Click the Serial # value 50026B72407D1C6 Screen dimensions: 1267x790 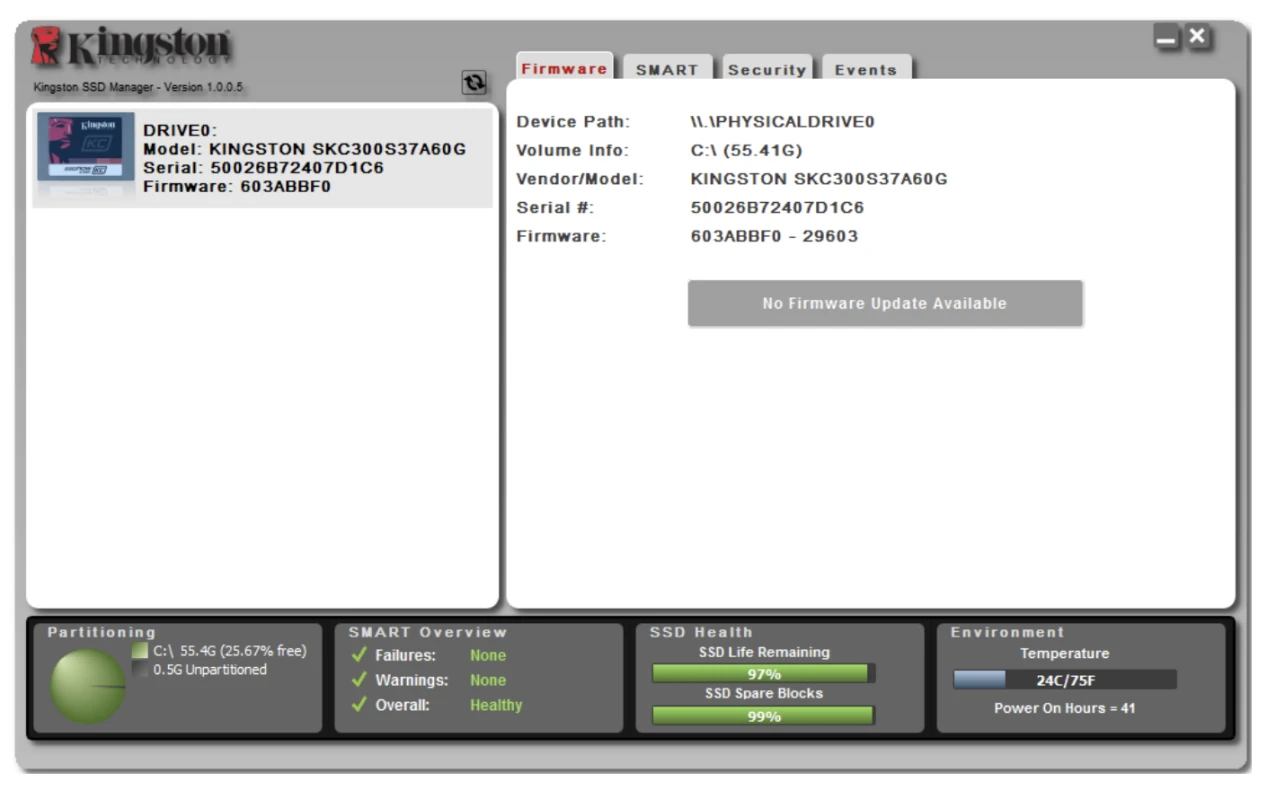(777, 208)
